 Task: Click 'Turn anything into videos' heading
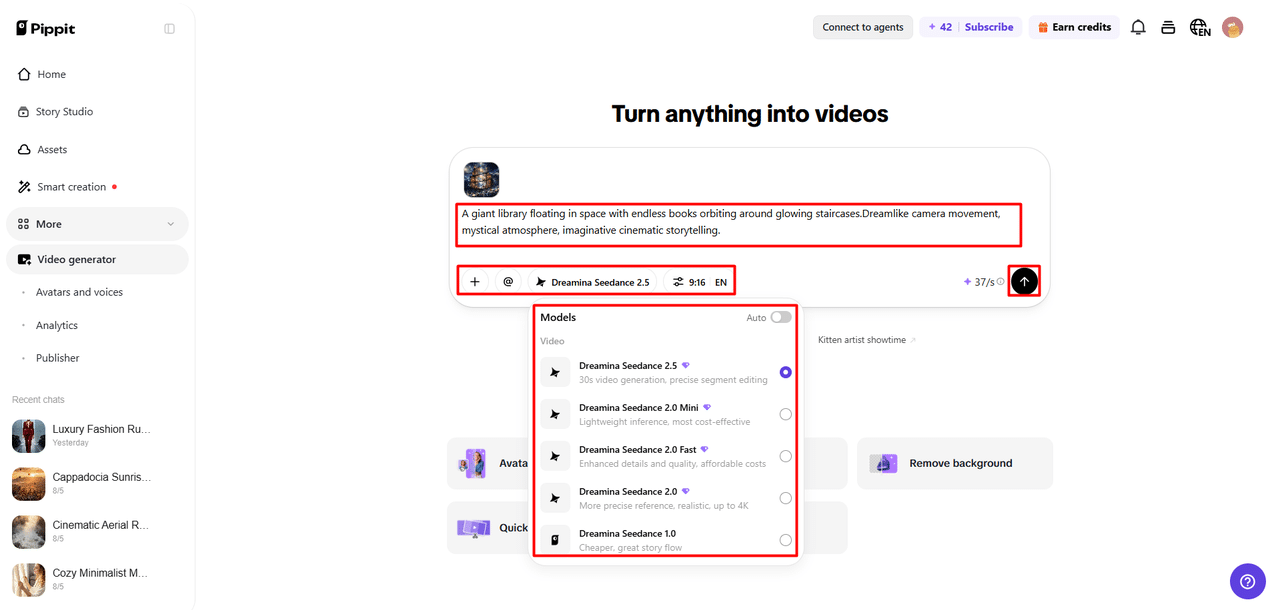tap(750, 114)
